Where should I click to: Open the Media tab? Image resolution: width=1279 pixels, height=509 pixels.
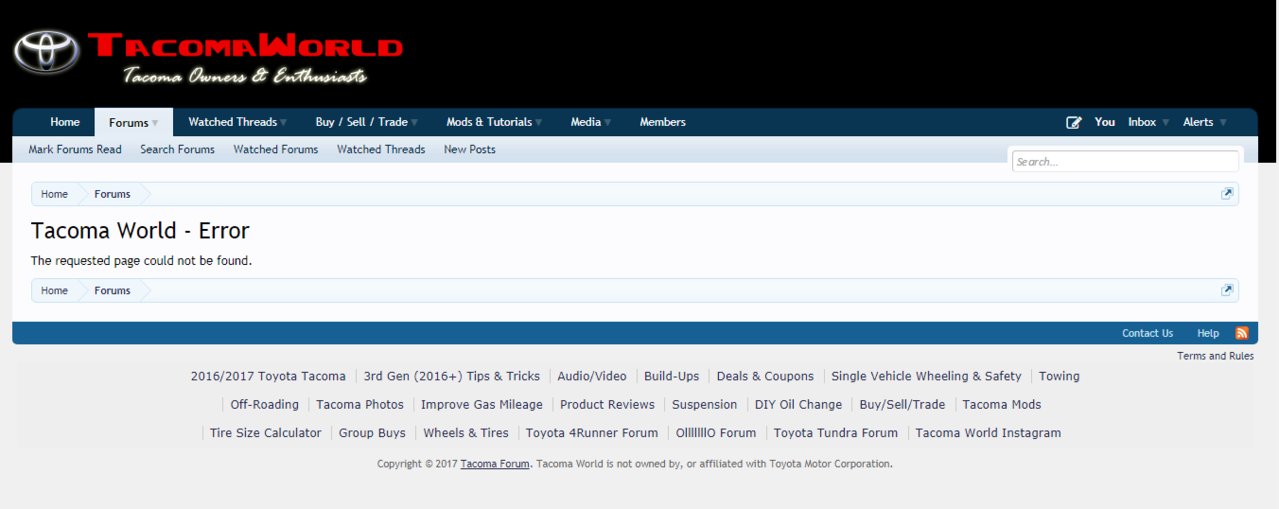click(x=586, y=122)
